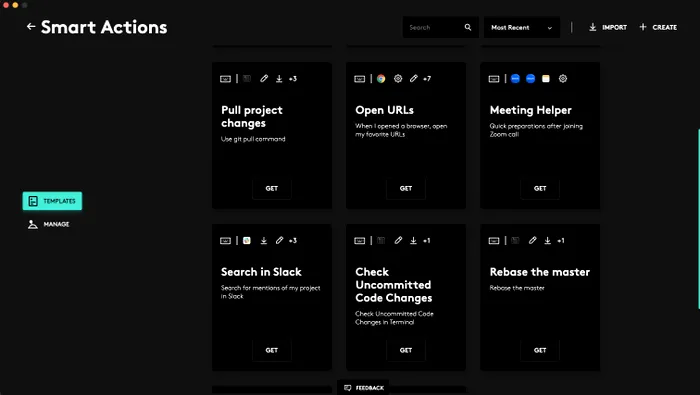Select the Pull project changes title

pyautogui.click(x=252, y=116)
